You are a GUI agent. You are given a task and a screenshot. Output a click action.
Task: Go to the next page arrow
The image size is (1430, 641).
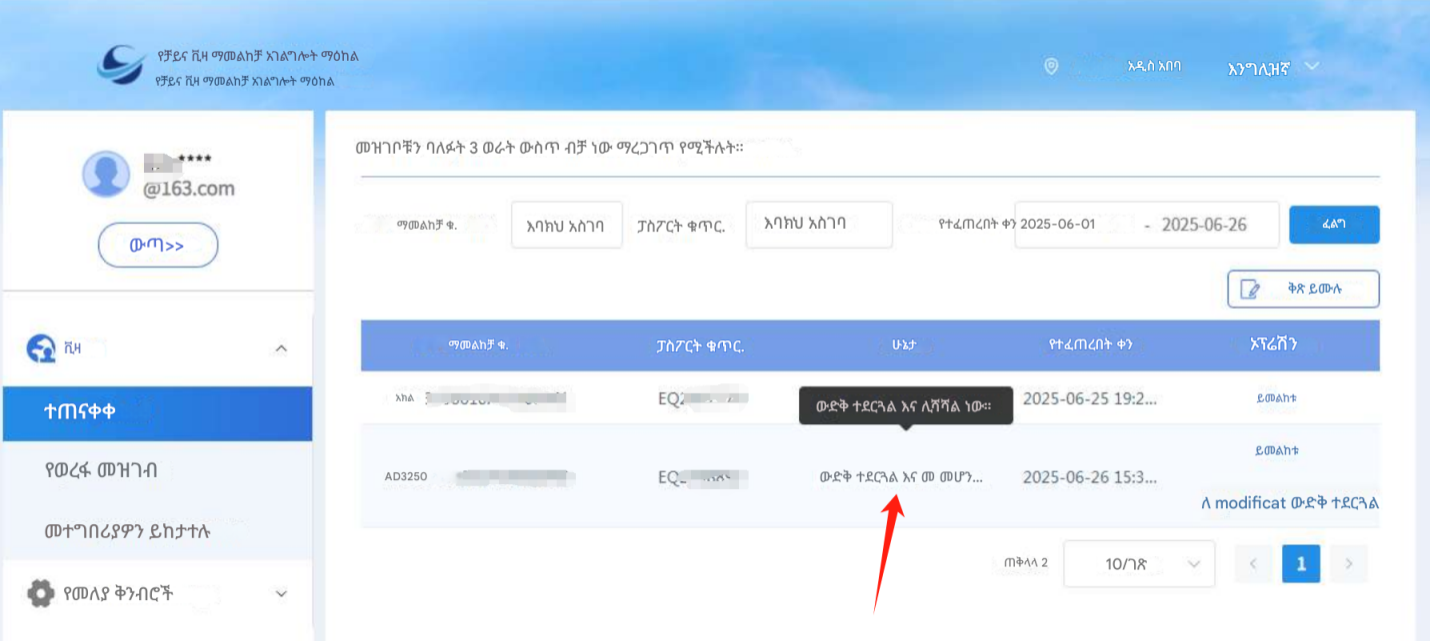tap(1348, 564)
